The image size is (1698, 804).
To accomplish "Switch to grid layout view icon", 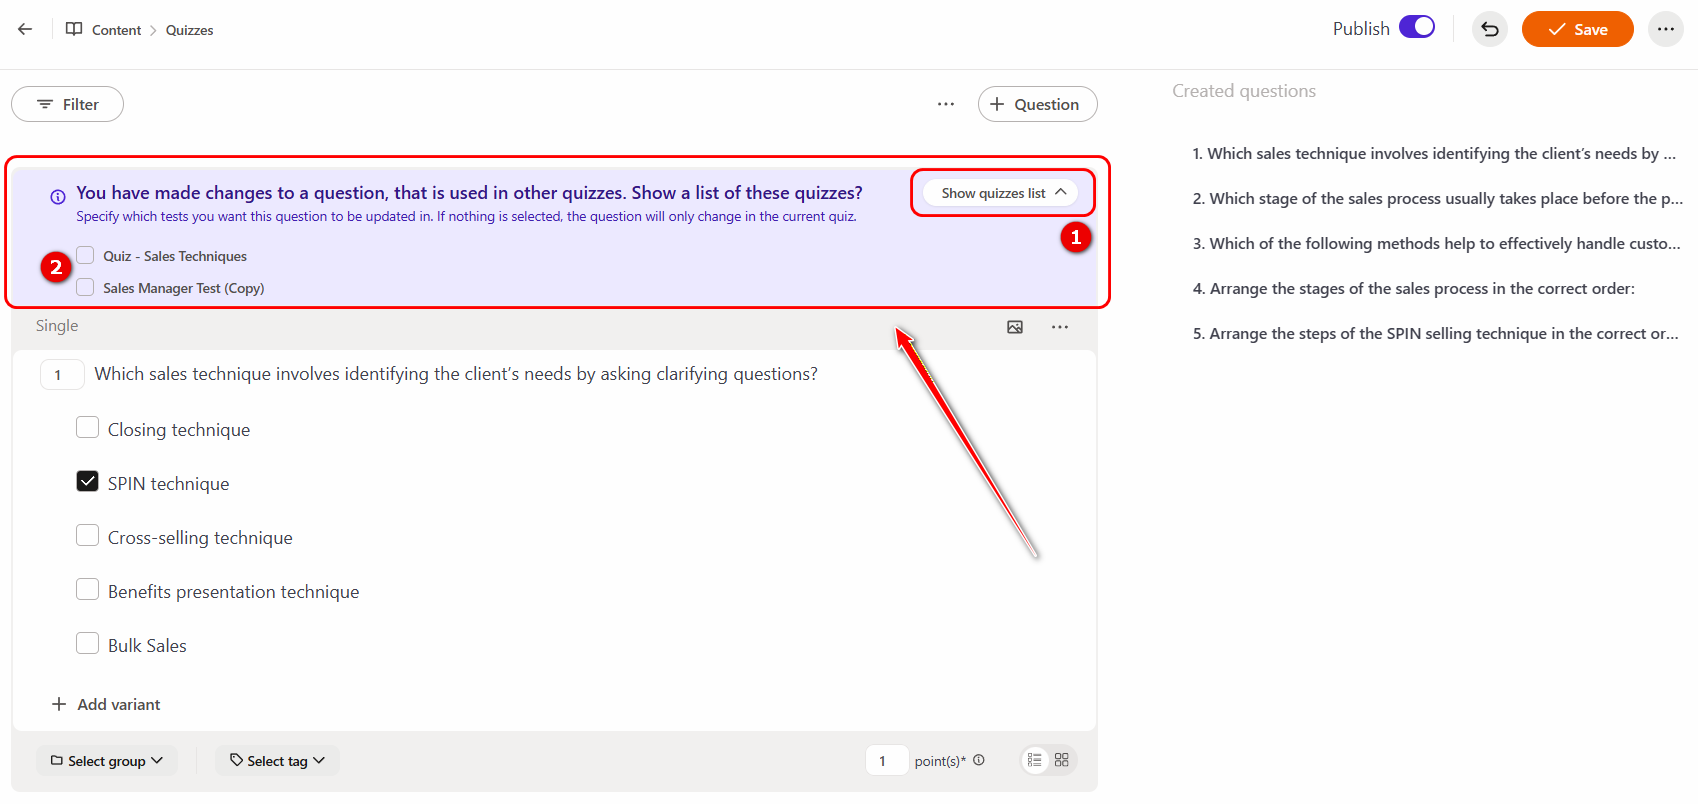I will [x=1062, y=760].
